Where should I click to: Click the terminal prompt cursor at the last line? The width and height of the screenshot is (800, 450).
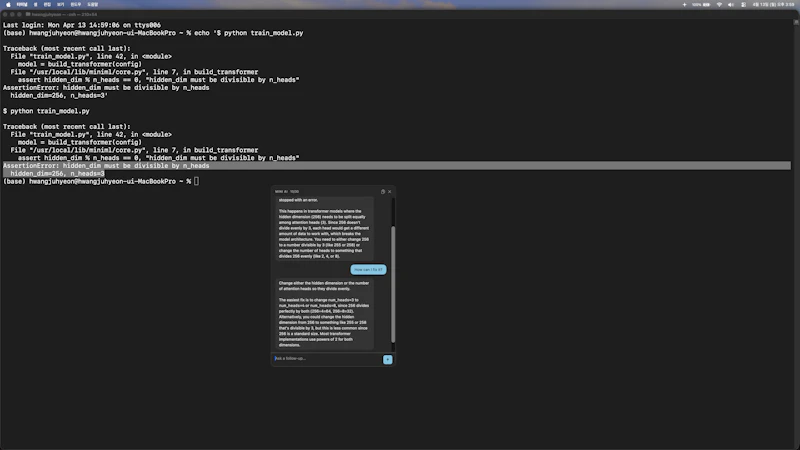[196, 181]
